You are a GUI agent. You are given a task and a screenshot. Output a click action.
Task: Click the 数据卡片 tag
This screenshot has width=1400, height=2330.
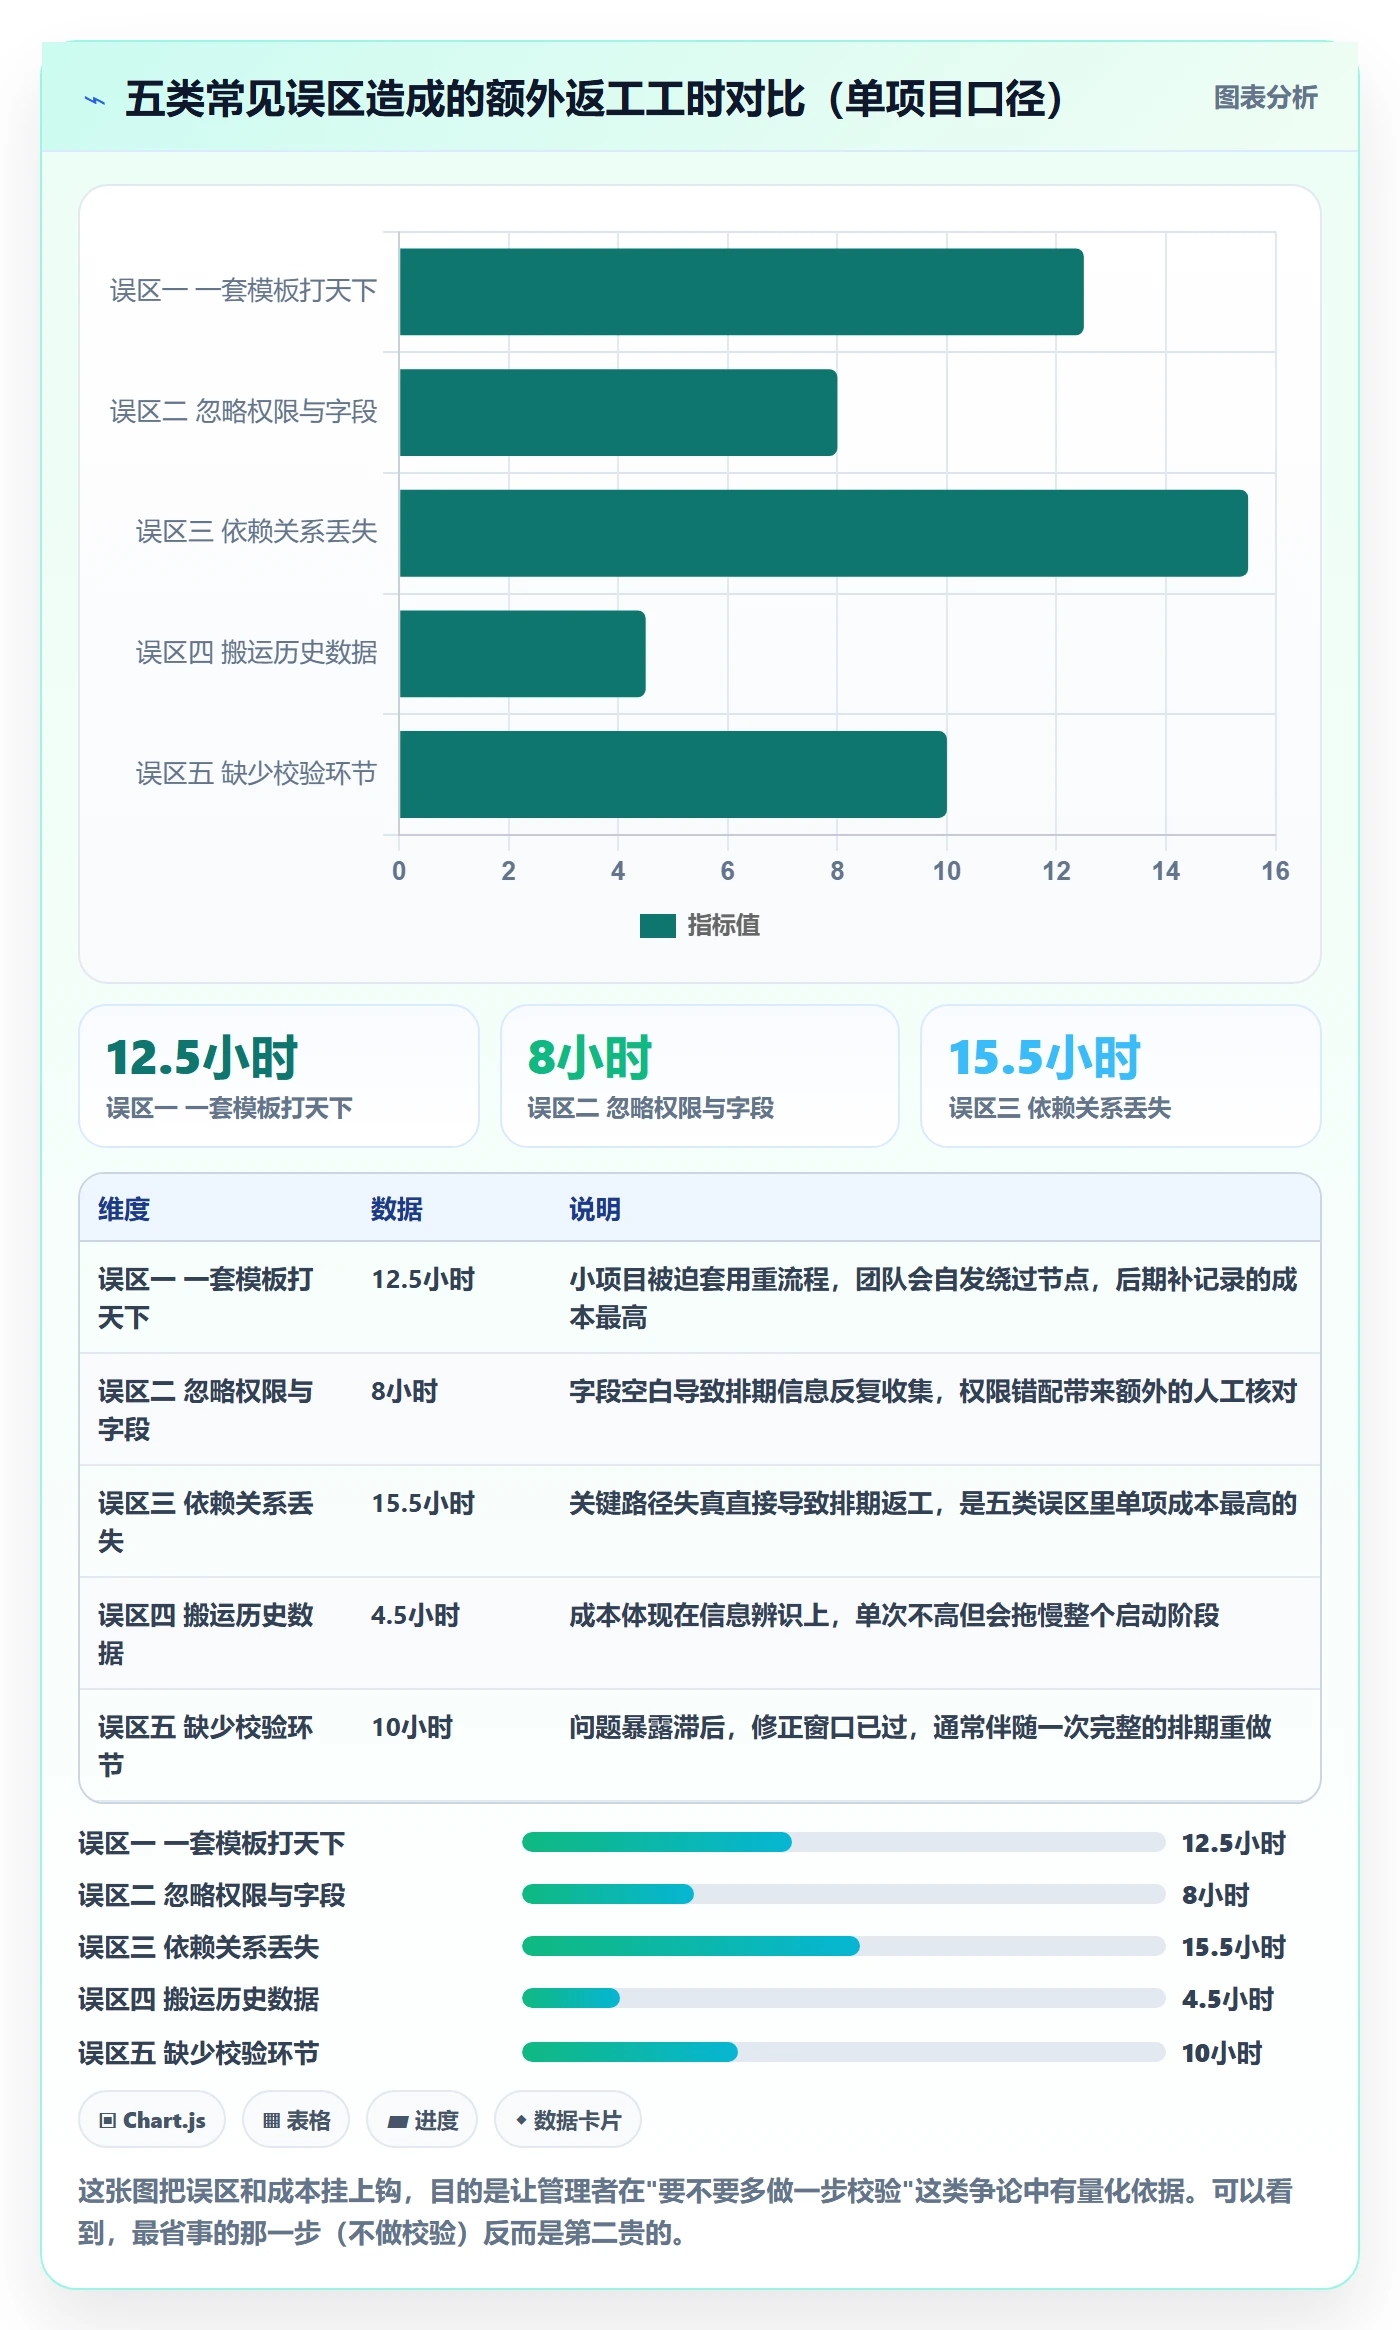(568, 2119)
